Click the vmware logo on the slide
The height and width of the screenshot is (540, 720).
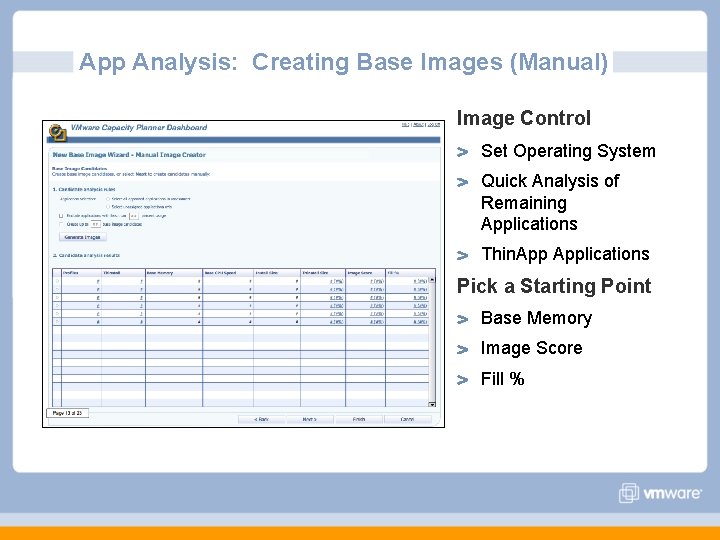point(660,493)
